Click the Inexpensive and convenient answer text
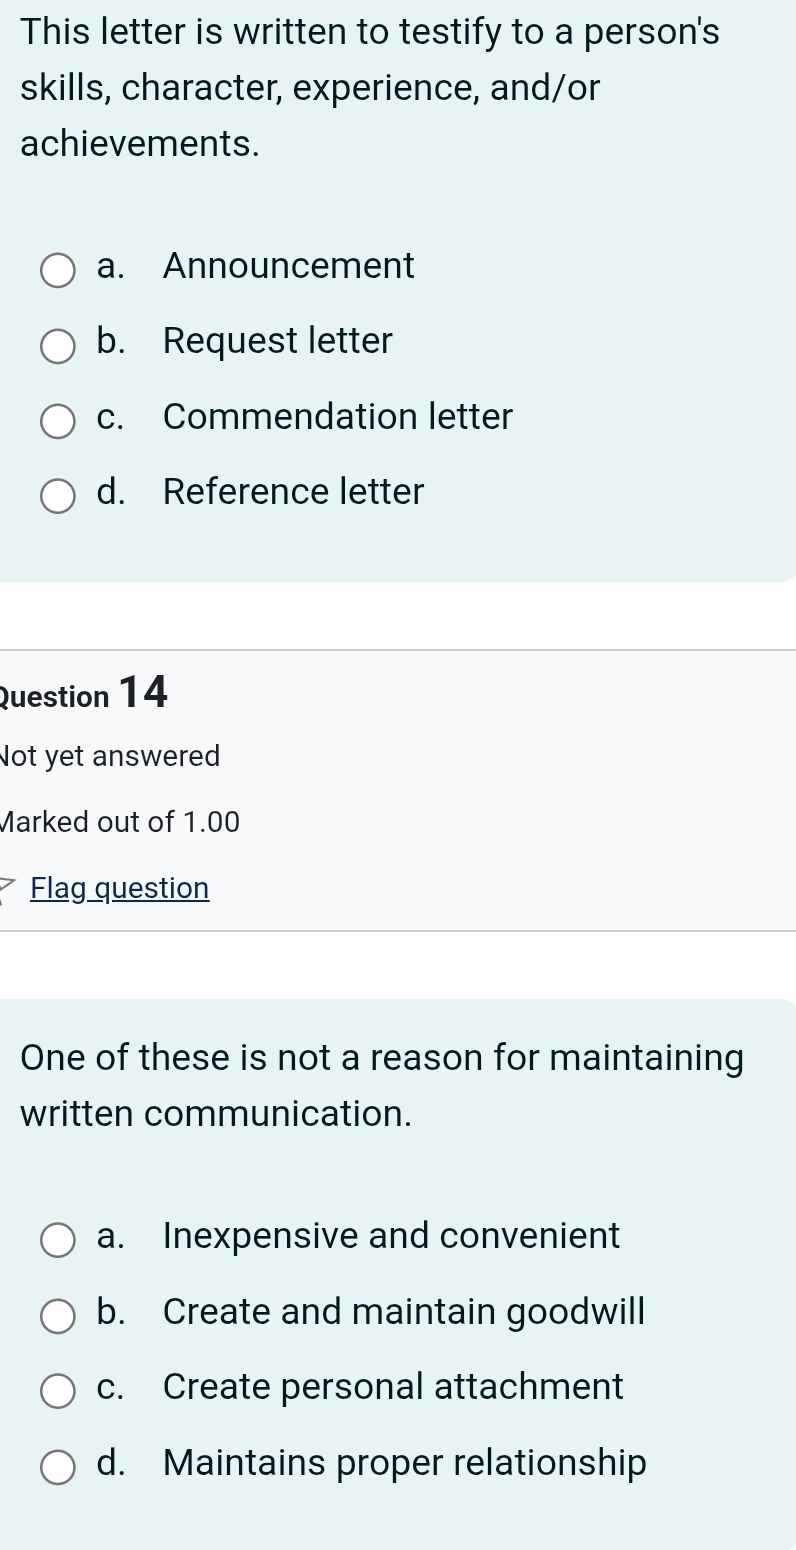The width and height of the screenshot is (796, 1550). tap(391, 1236)
